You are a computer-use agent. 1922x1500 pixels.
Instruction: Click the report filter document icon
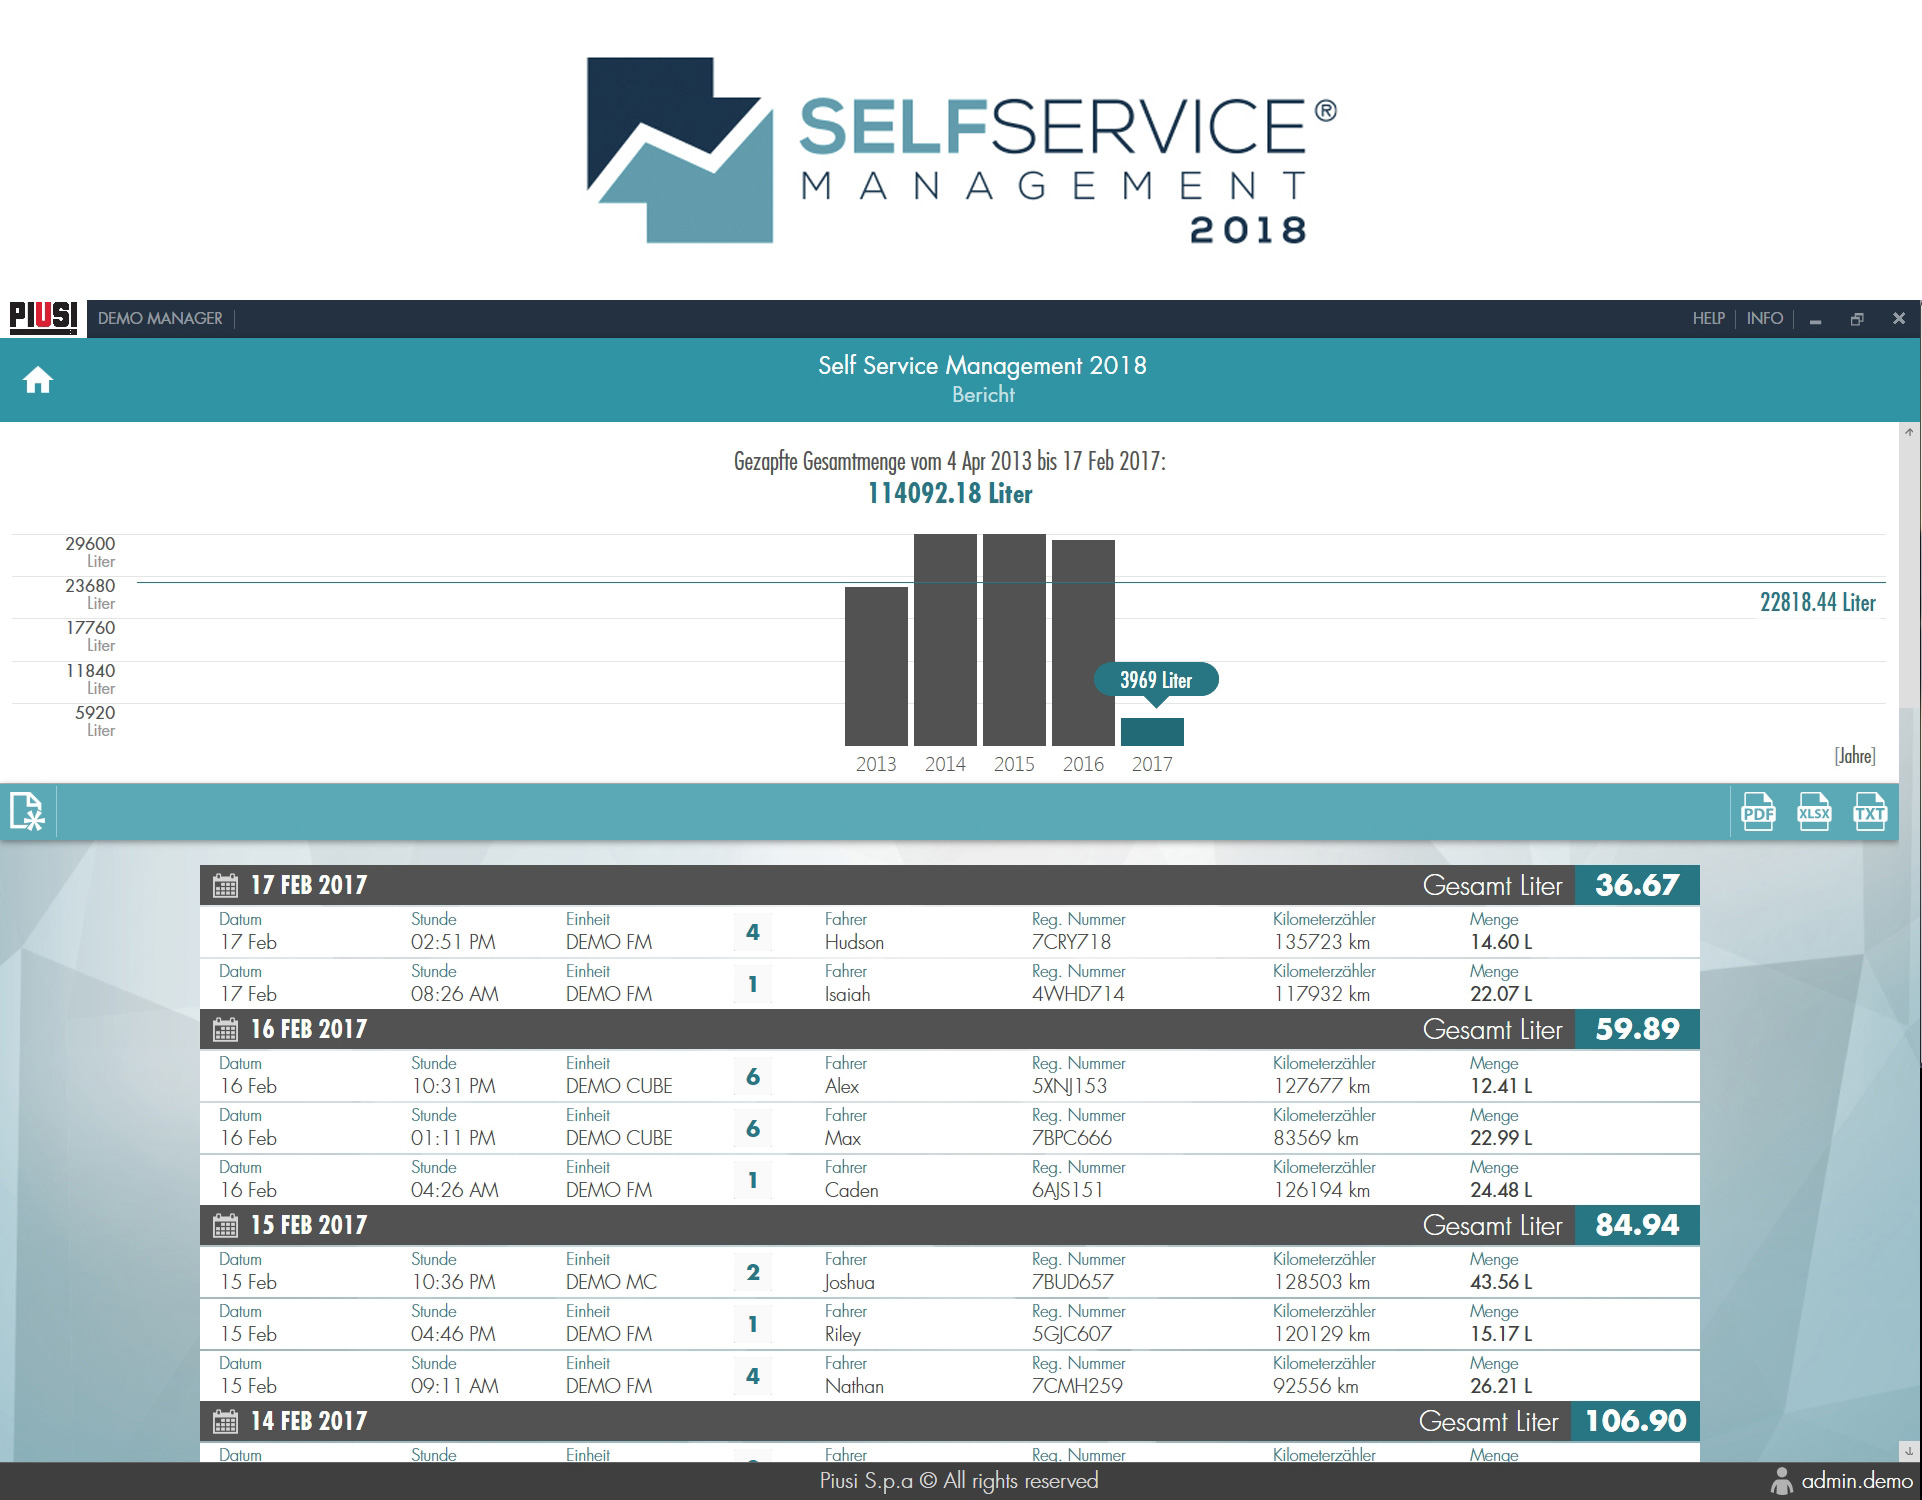click(x=27, y=811)
